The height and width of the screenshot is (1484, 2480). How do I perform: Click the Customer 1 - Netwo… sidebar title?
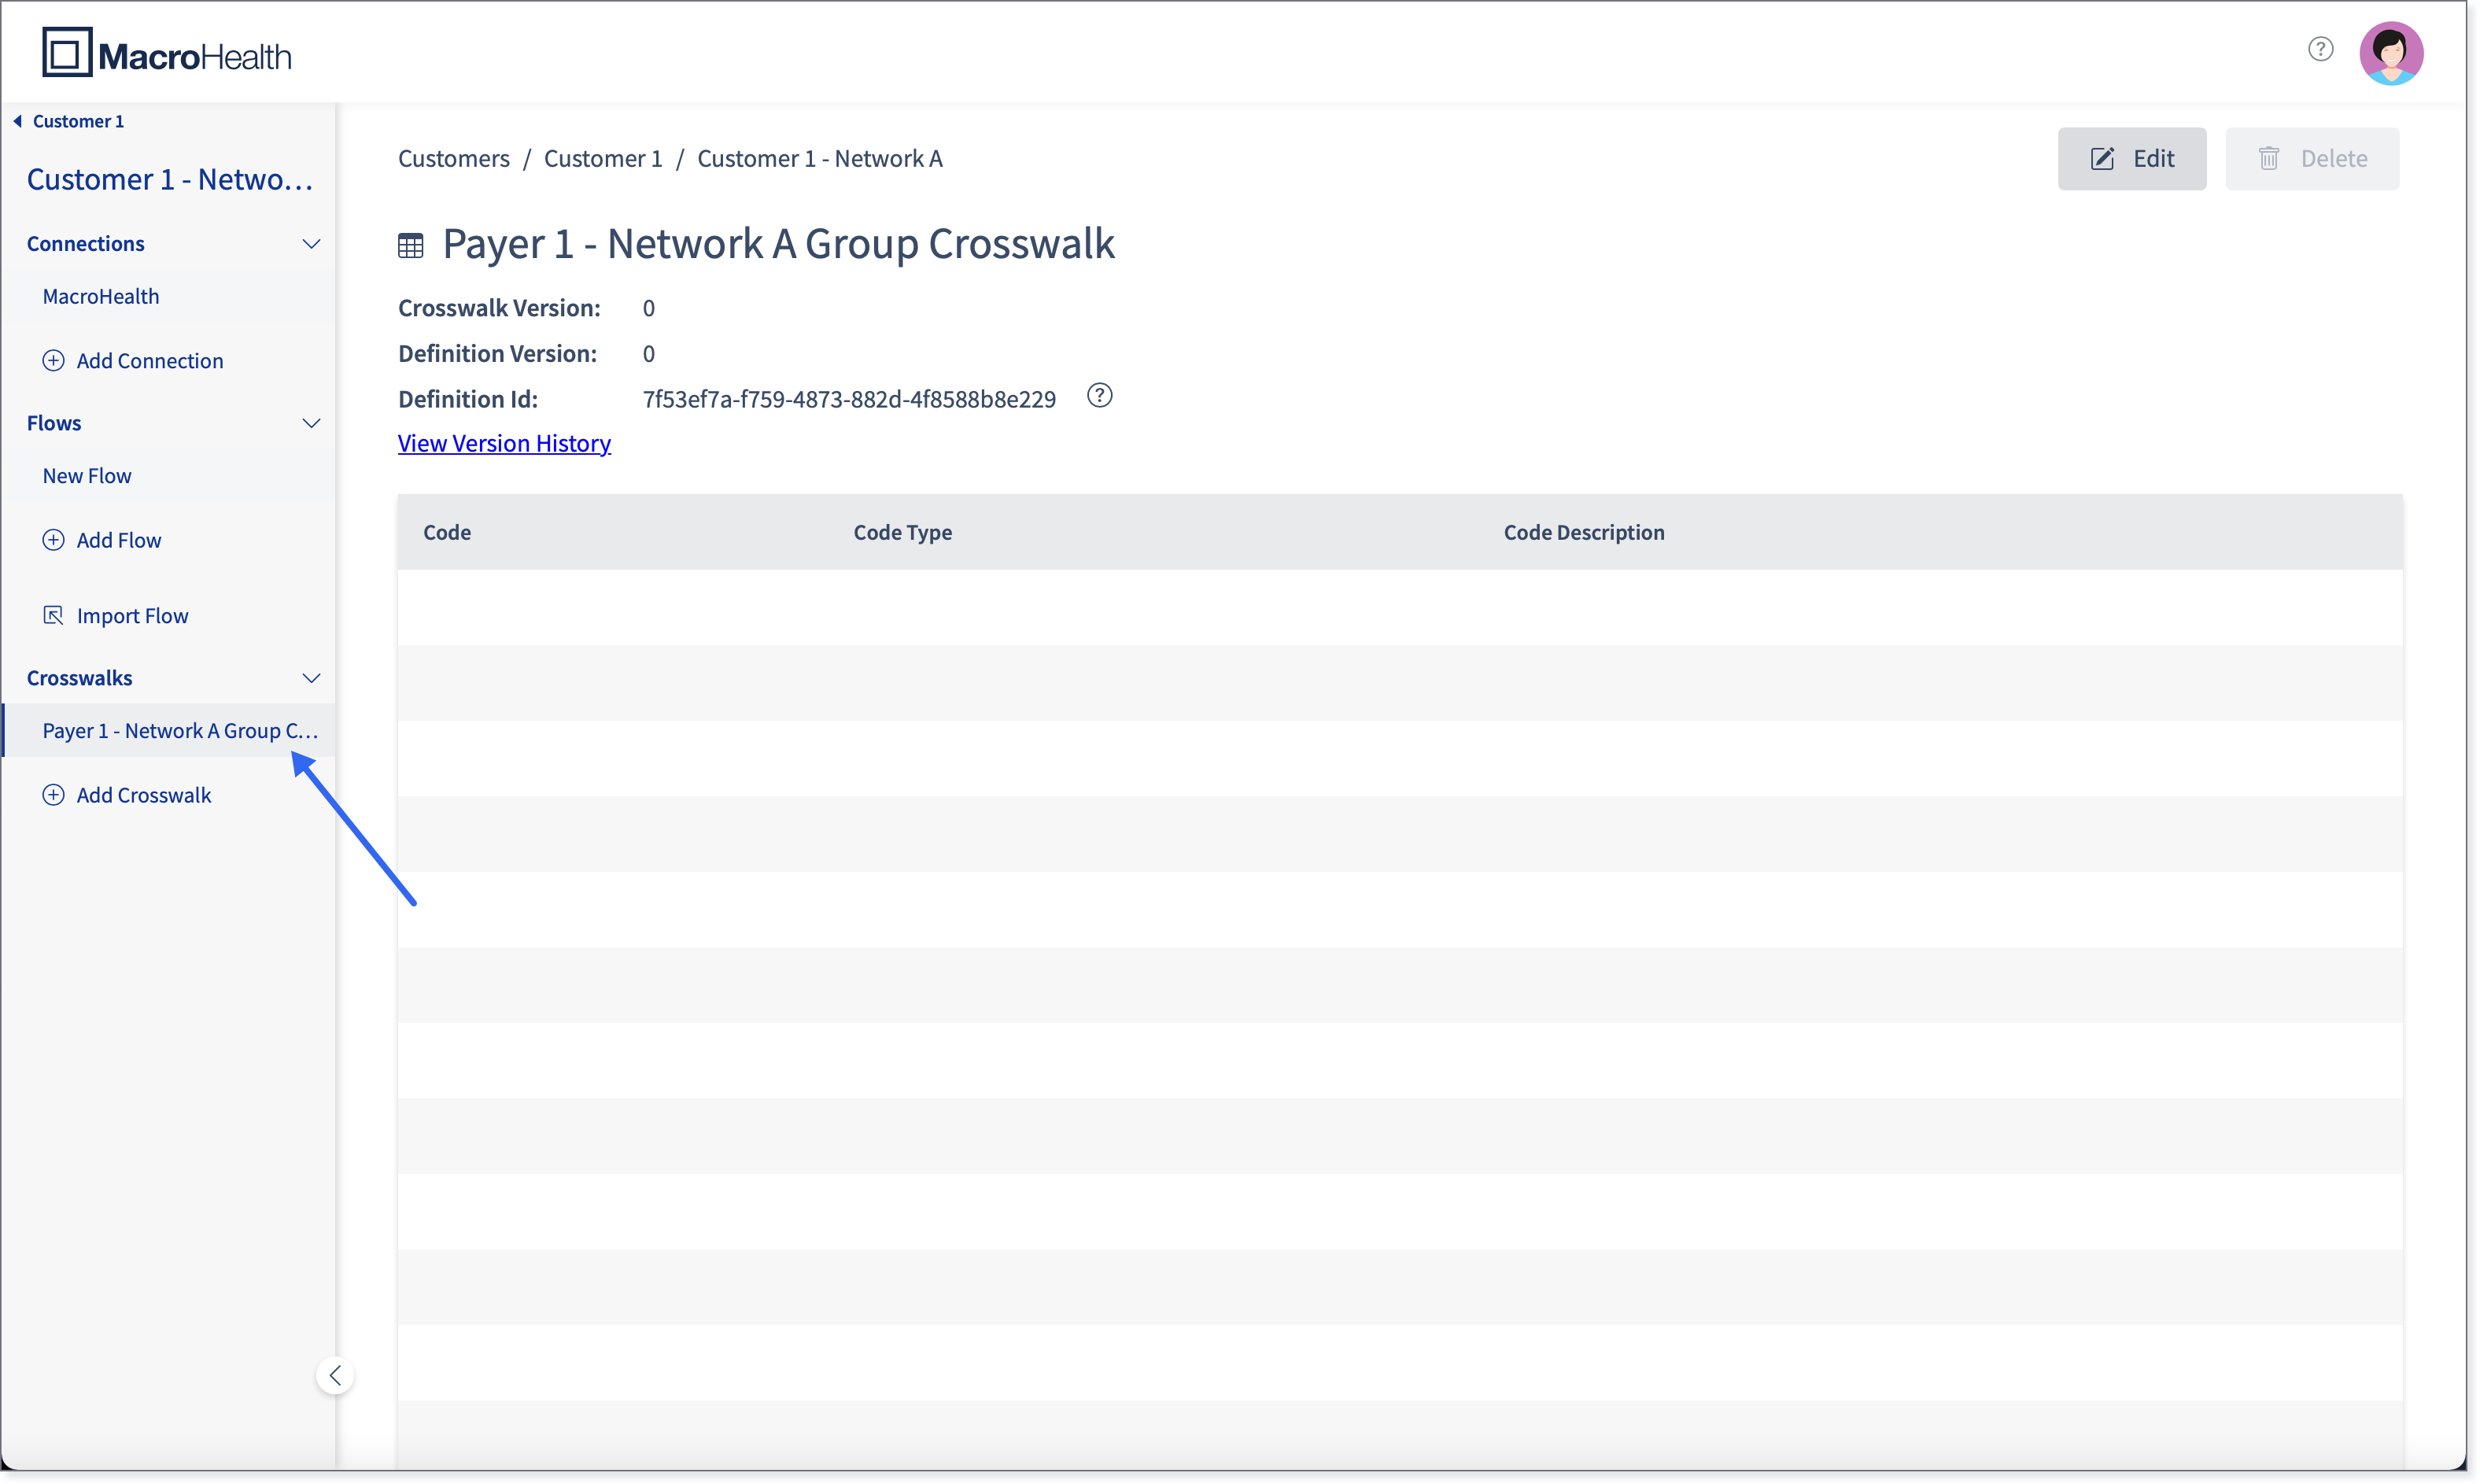click(170, 180)
